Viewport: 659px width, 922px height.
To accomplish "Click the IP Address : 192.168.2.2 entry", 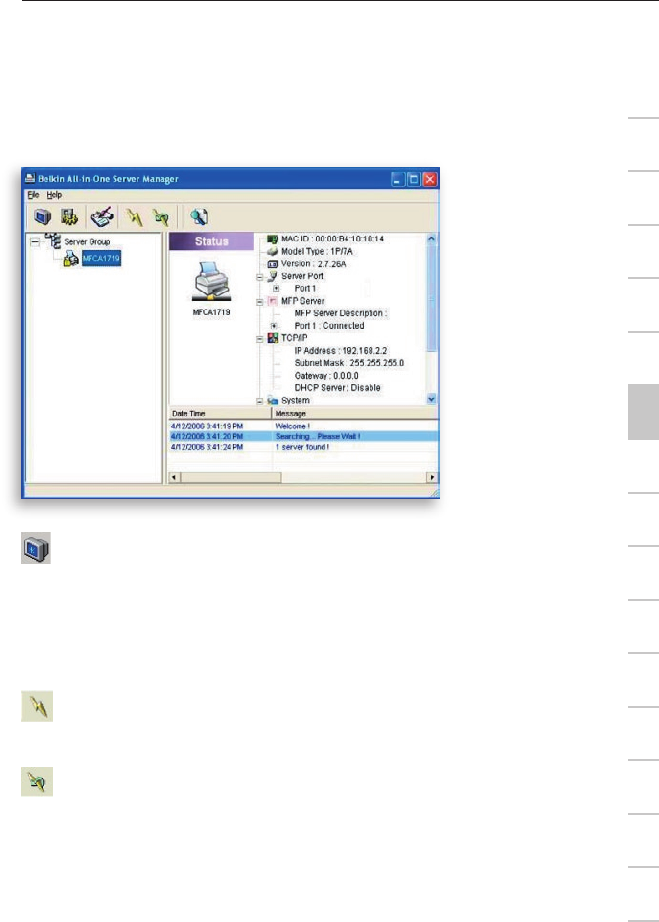I will 341,350.
